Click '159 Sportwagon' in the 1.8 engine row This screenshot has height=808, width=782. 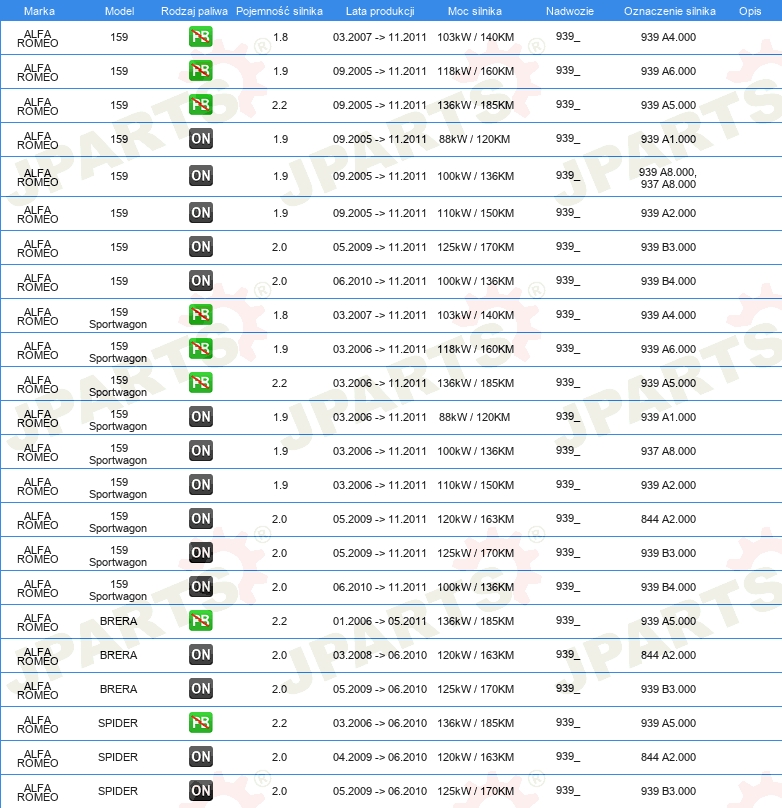pyautogui.click(x=118, y=318)
